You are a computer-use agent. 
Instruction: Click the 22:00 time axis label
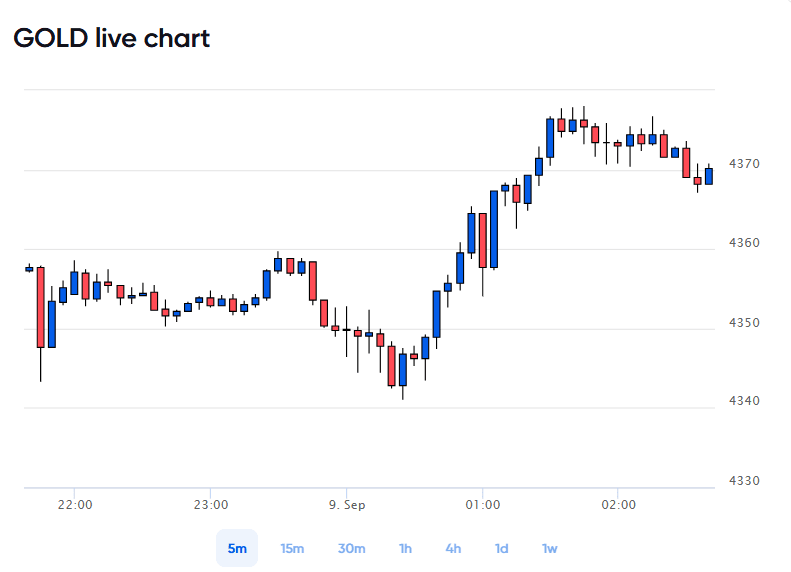[x=75, y=504]
